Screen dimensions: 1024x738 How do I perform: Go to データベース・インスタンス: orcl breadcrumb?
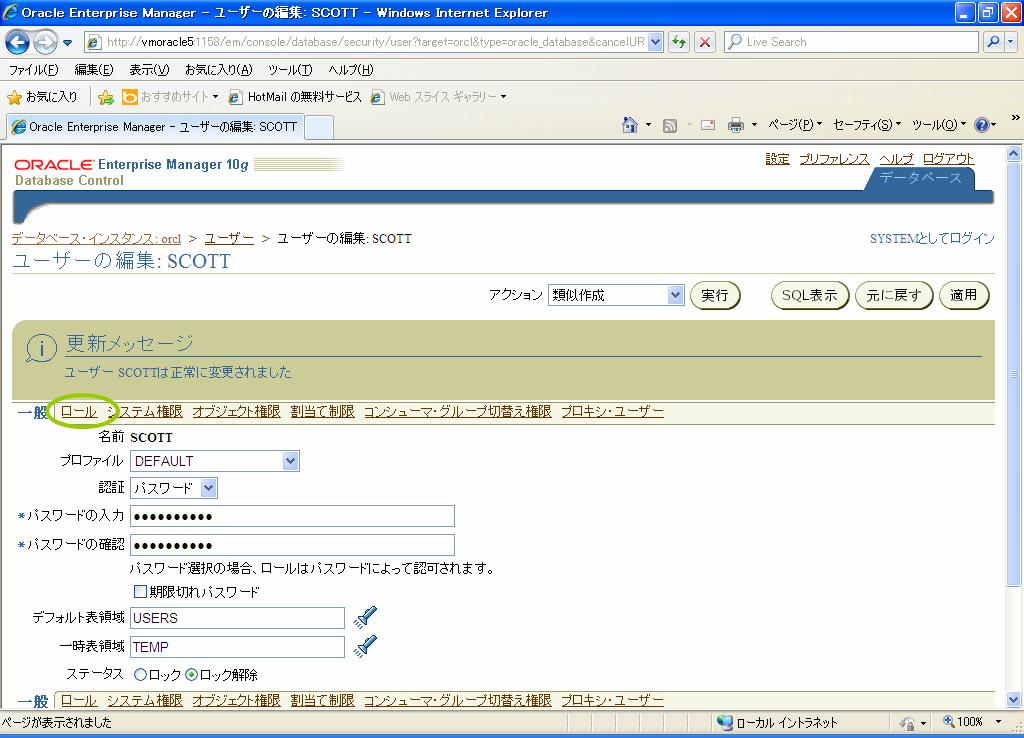[96, 238]
